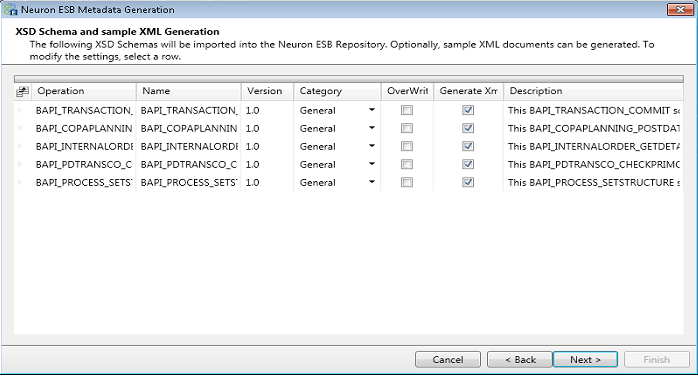The image size is (698, 376).
Task: Open Category dropdown for BAPI_COPAPLANNING row
Action: [x=372, y=128]
